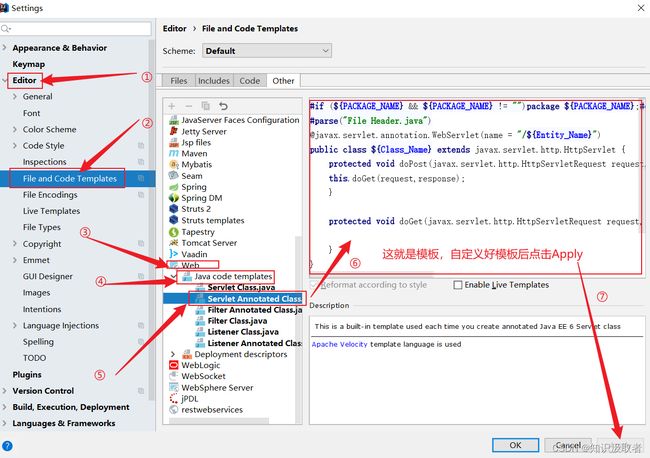The height and width of the screenshot is (458, 650).
Task: Select the WebSphere Server icon
Action: coord(174,388)
